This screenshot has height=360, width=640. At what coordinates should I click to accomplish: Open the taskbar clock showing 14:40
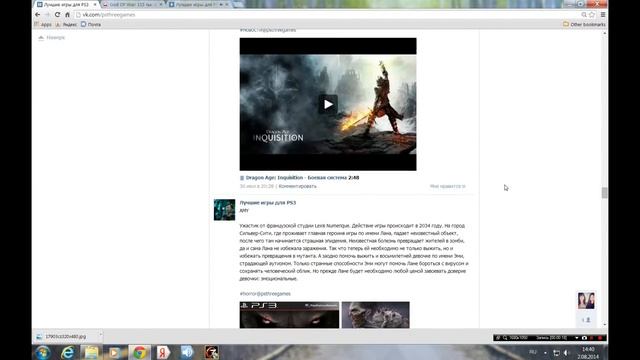click(x=588, y=353)
